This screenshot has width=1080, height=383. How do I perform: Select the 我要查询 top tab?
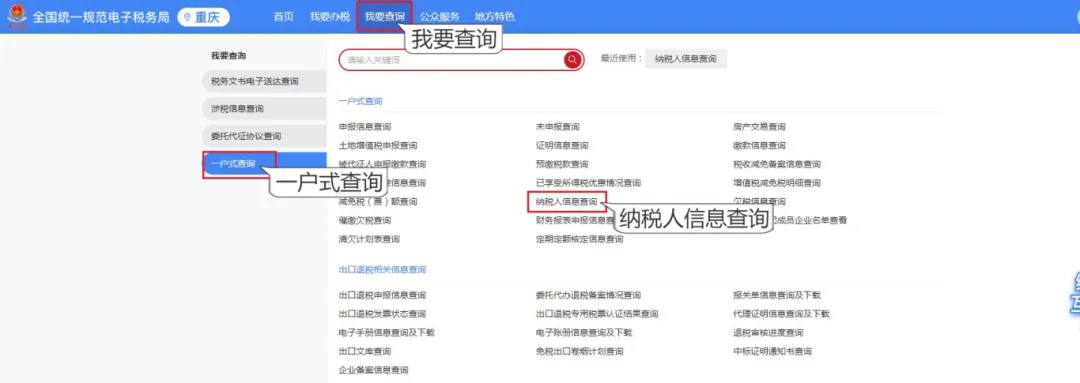click(384, 17)
